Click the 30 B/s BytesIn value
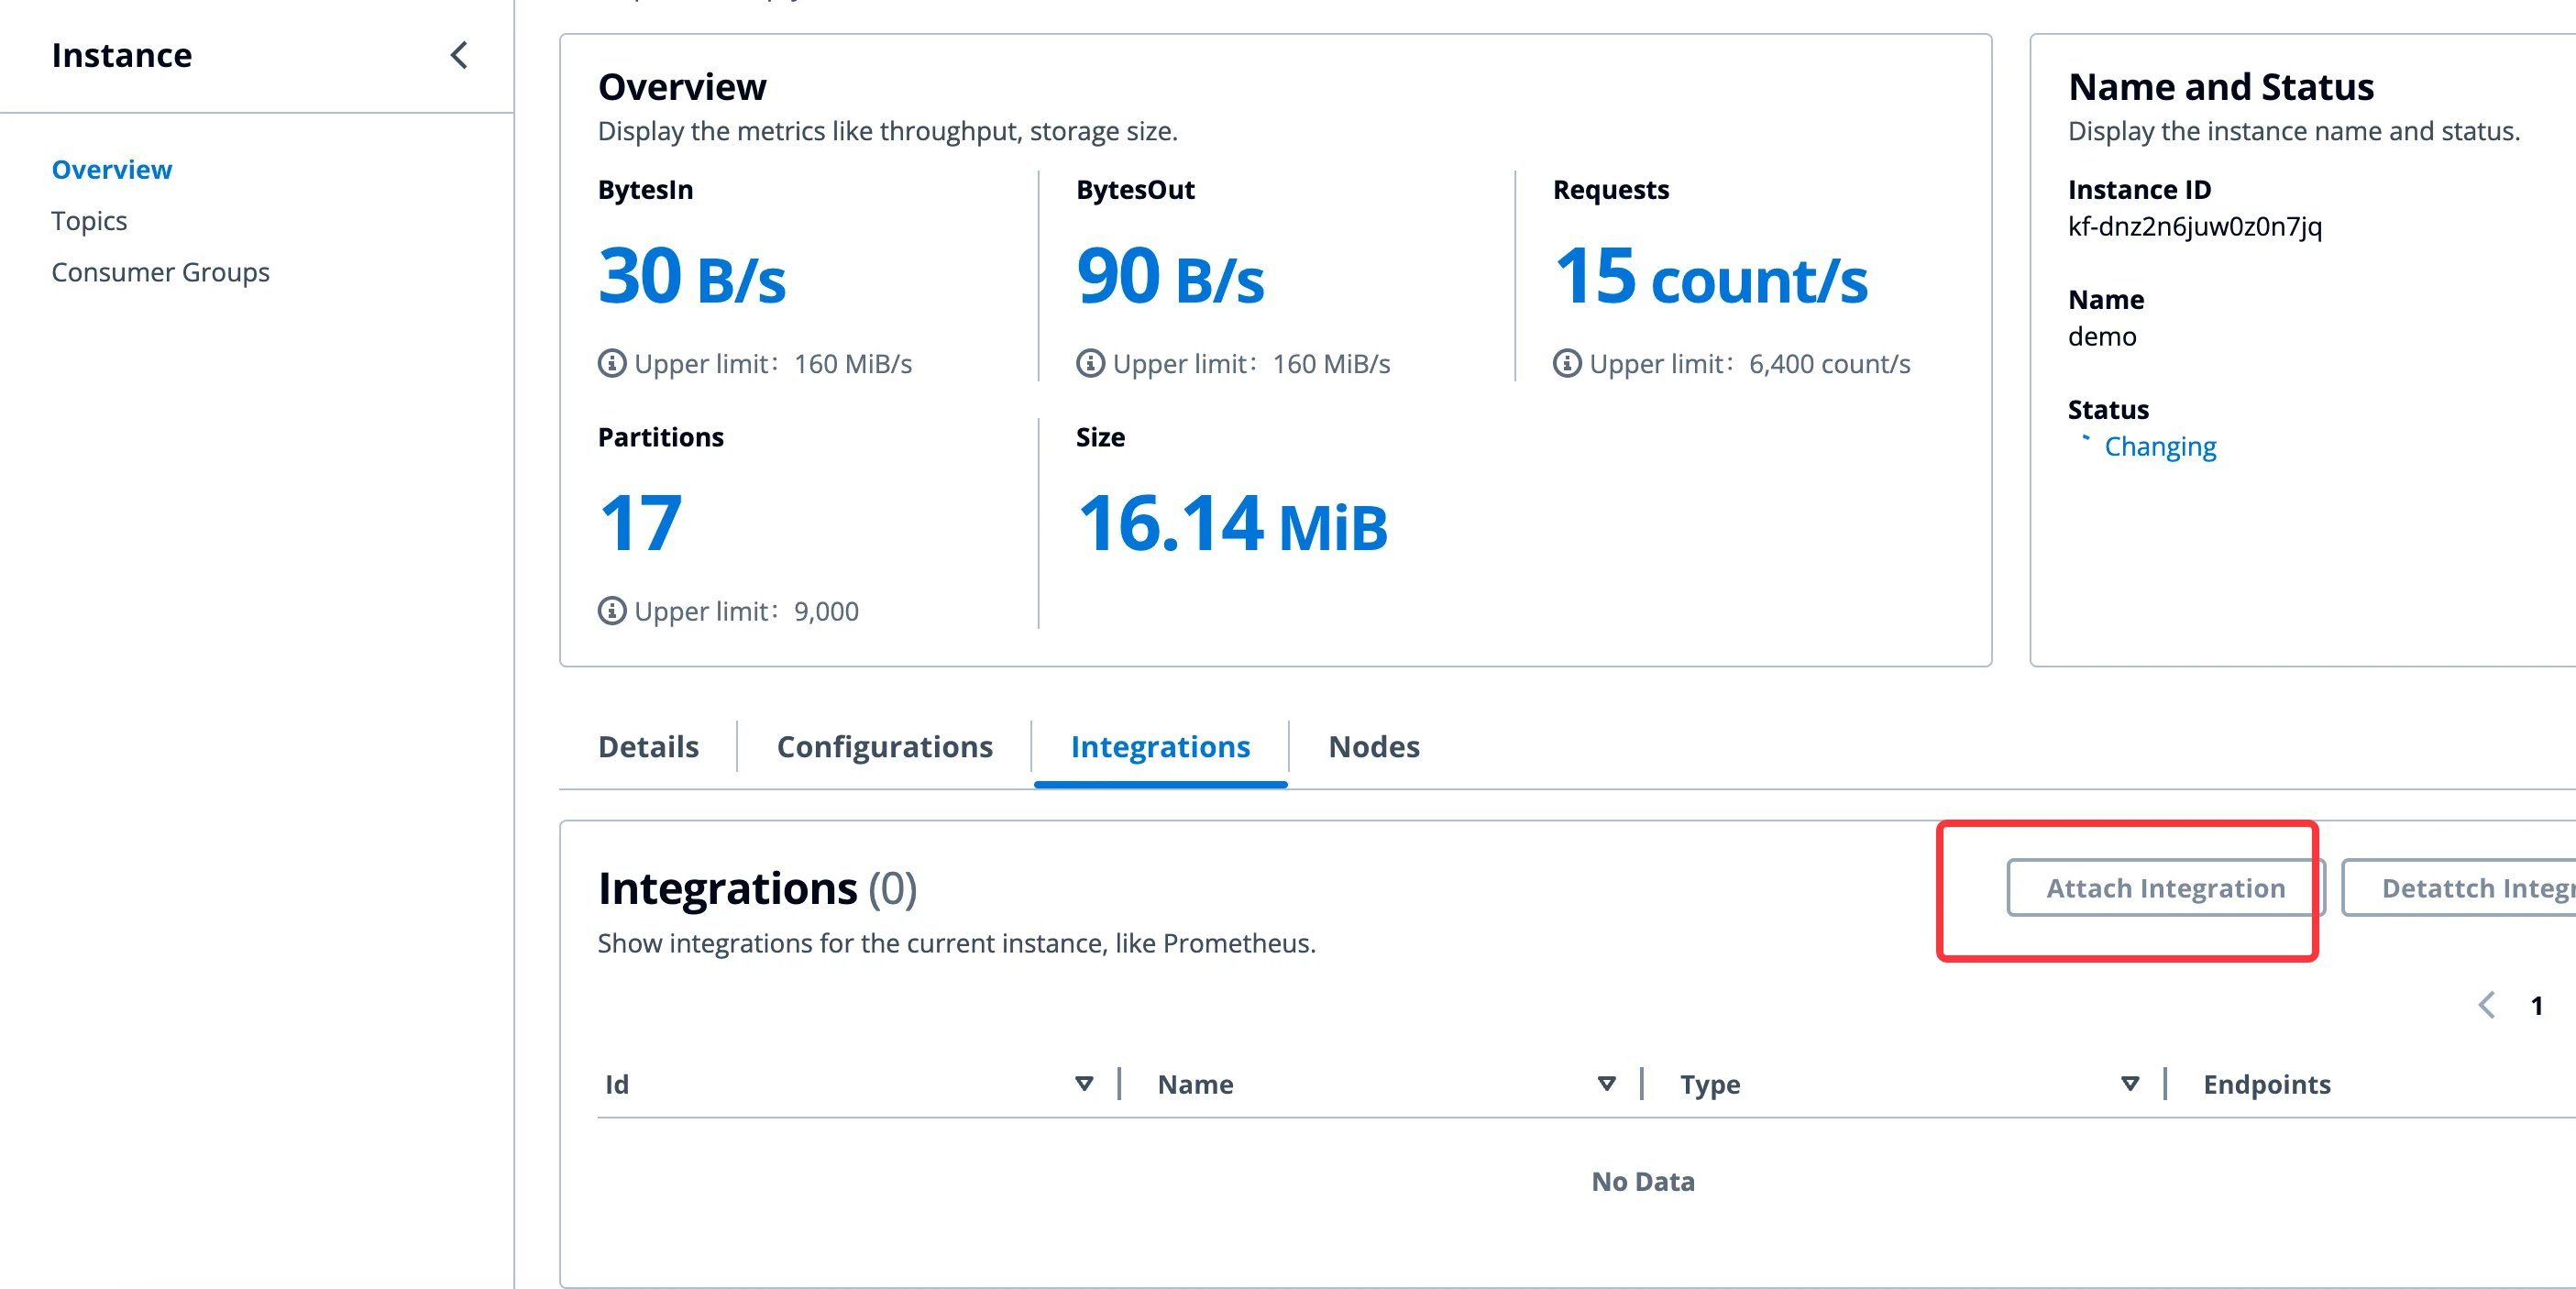Screen dimensions: 2576x1289 tap(692, 276)
